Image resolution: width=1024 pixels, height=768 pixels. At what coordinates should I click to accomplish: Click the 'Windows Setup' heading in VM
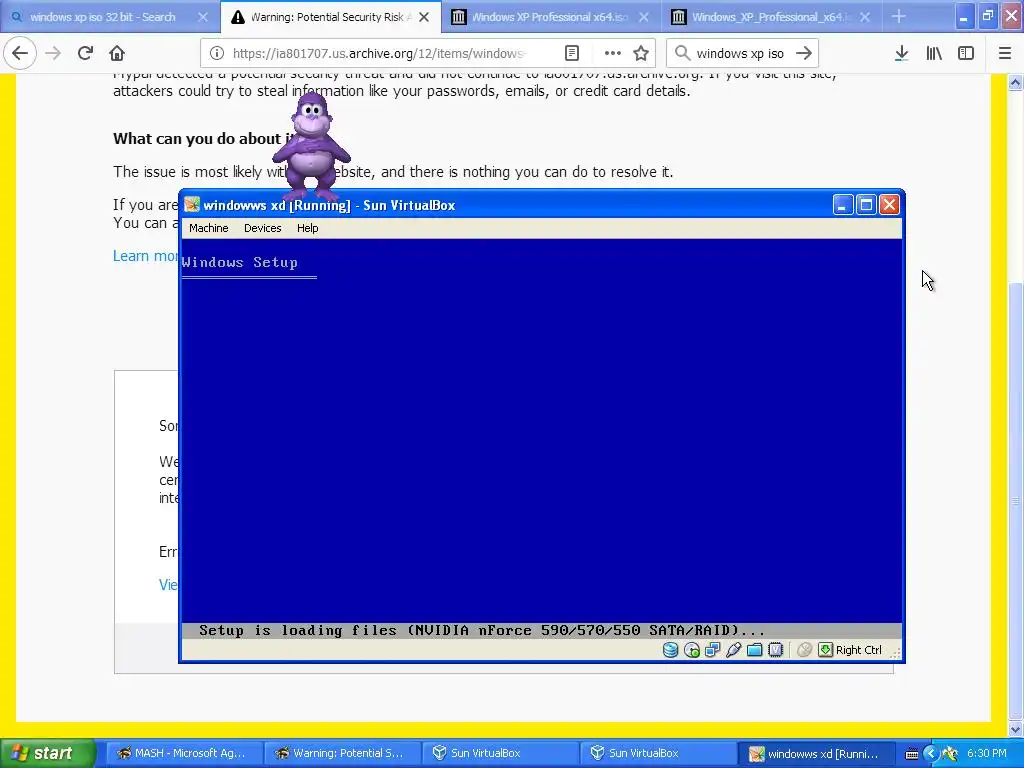point(240,263)
